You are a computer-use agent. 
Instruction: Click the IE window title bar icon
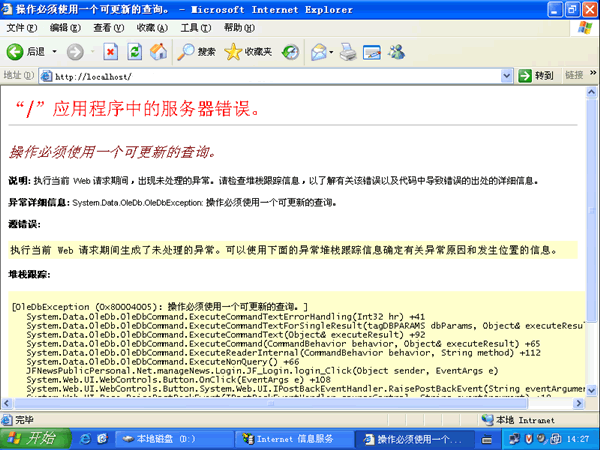click(7, 9)
